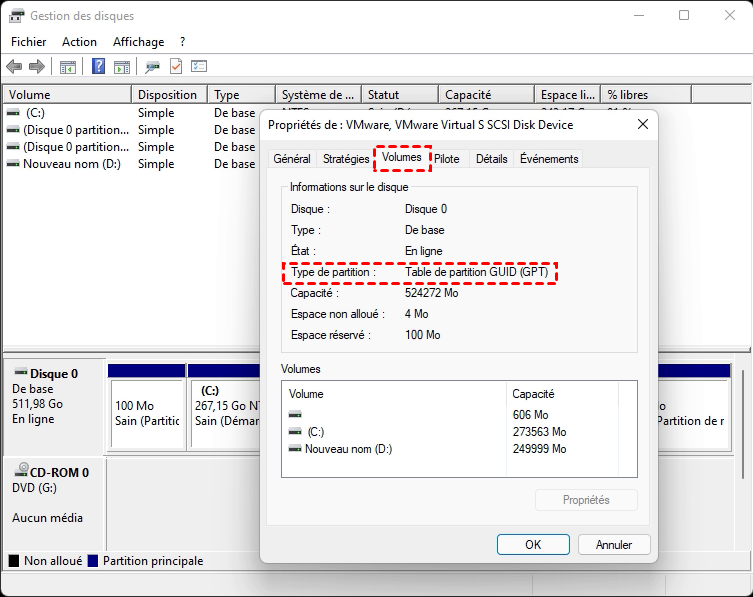Click the Espace li... column header
Screen dimensions: 753x597
pos(568,95)
